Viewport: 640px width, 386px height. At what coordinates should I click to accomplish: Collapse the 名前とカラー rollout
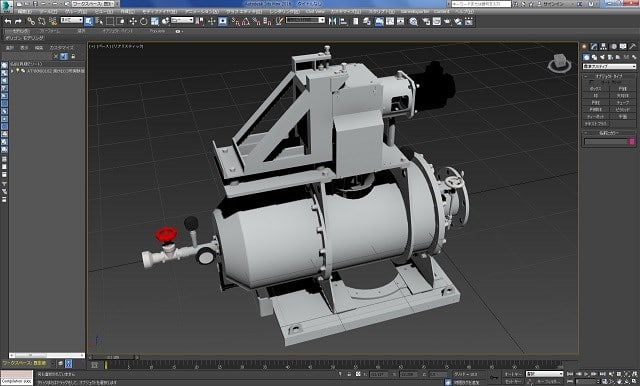tap(609, 133)
